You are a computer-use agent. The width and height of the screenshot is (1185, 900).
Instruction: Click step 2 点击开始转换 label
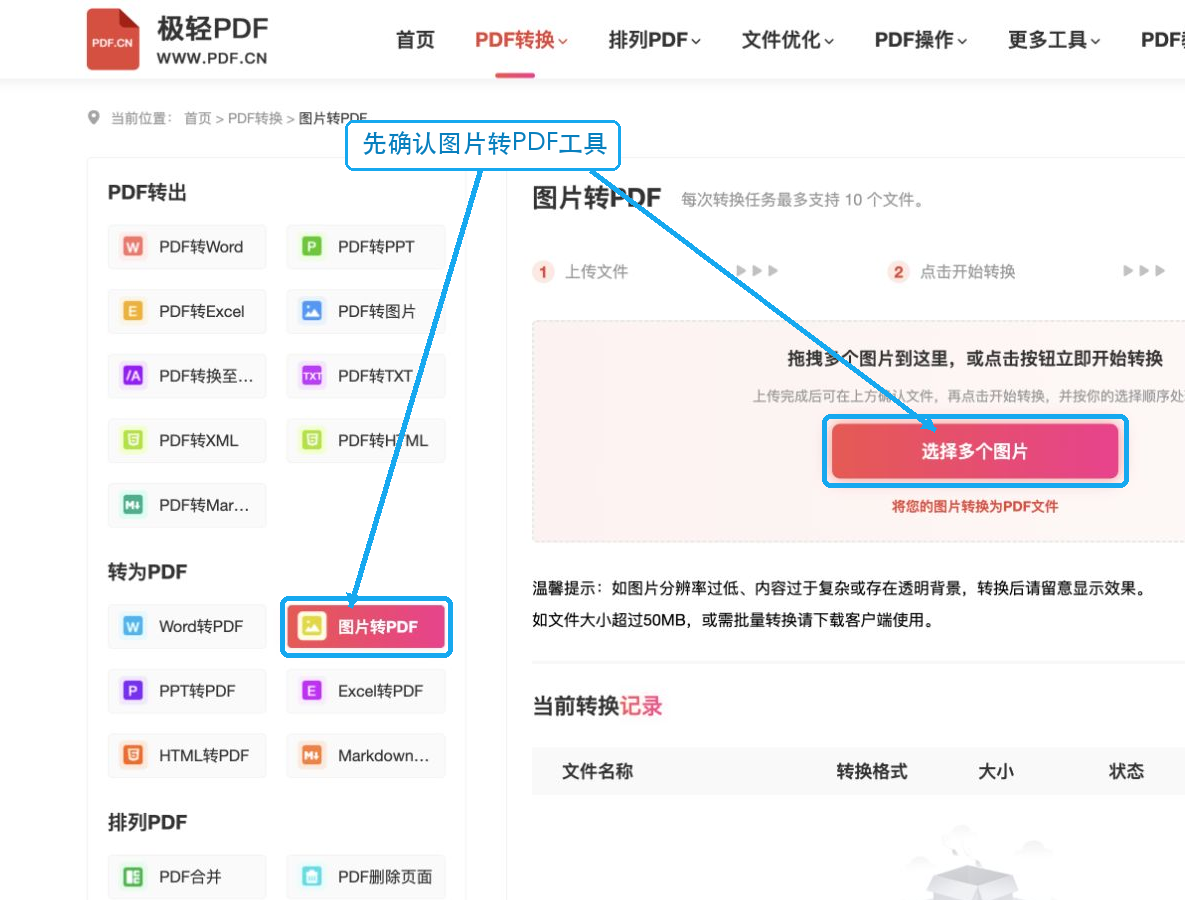[x=967, y=271]
